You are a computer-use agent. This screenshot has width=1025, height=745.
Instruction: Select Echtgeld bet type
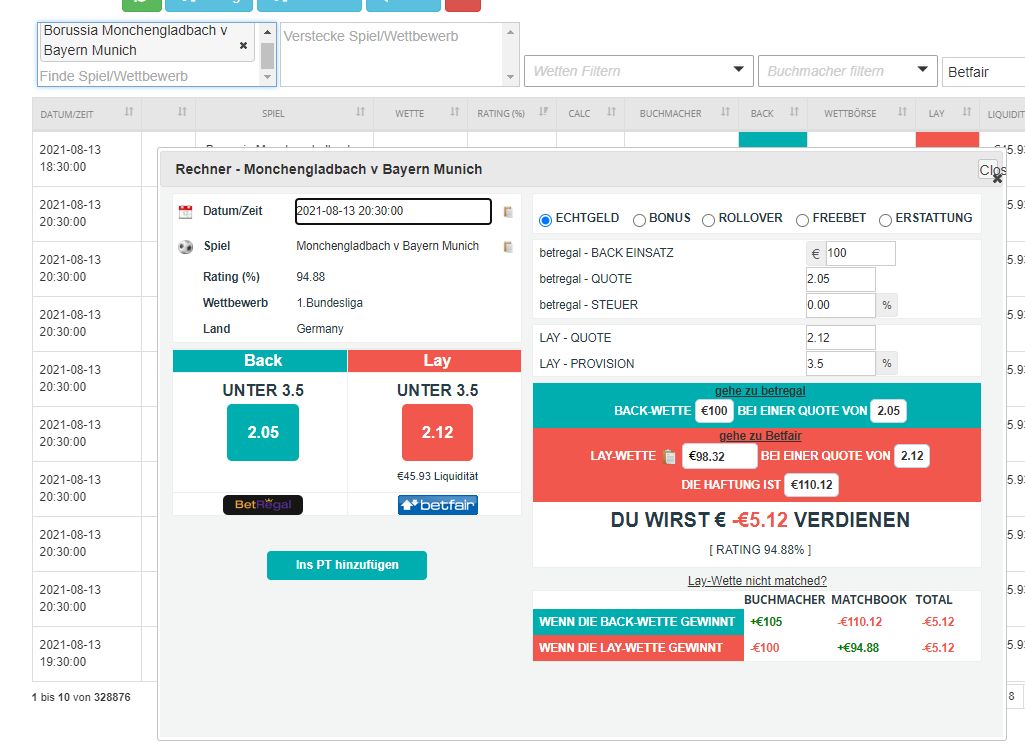pyautogui.click(x=545, y=220)
